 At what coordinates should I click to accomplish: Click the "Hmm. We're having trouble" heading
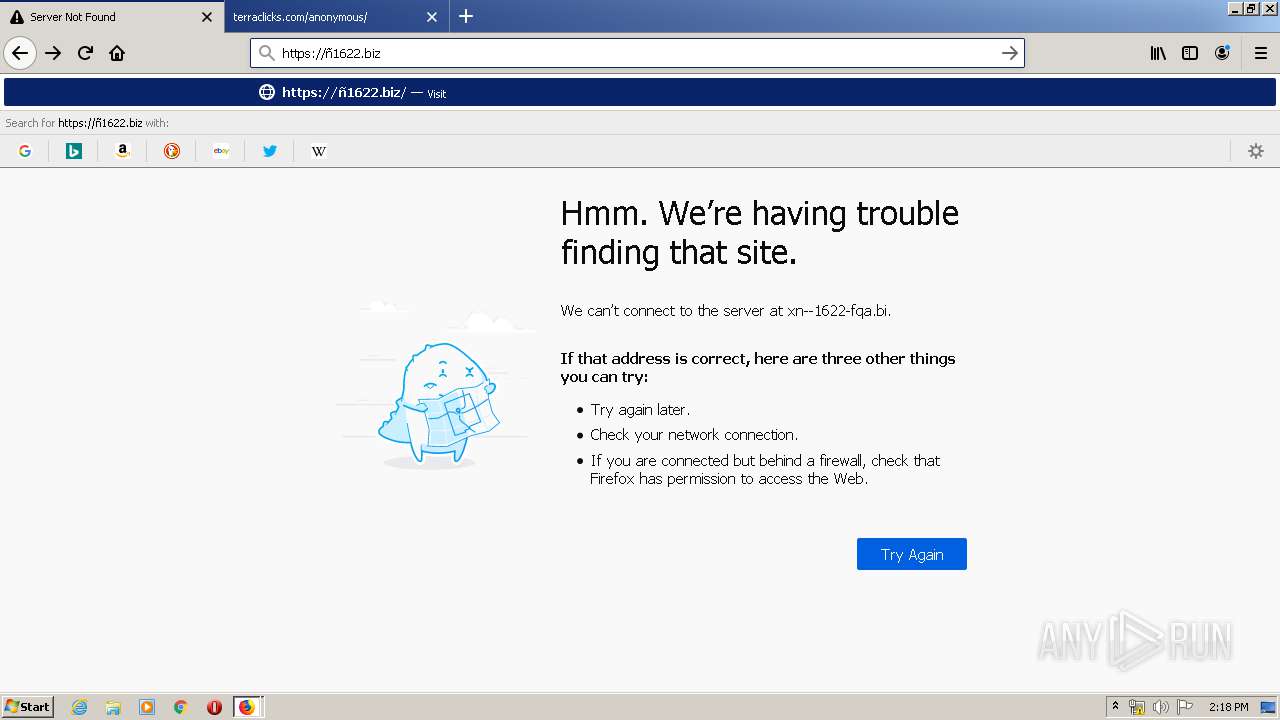tap(760, 213)
